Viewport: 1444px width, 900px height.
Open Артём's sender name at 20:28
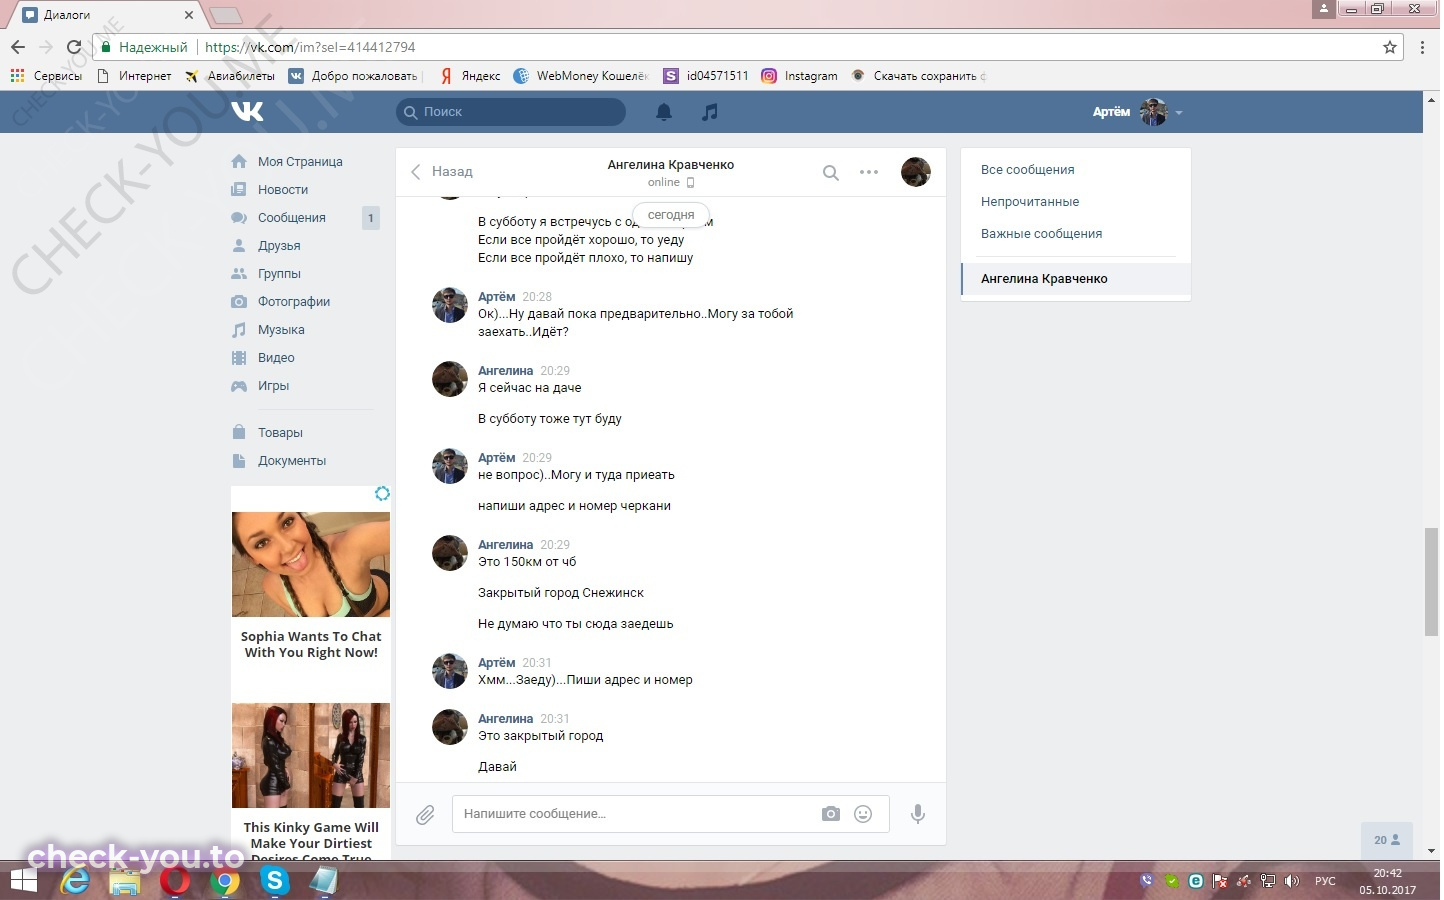coord(497,297)
